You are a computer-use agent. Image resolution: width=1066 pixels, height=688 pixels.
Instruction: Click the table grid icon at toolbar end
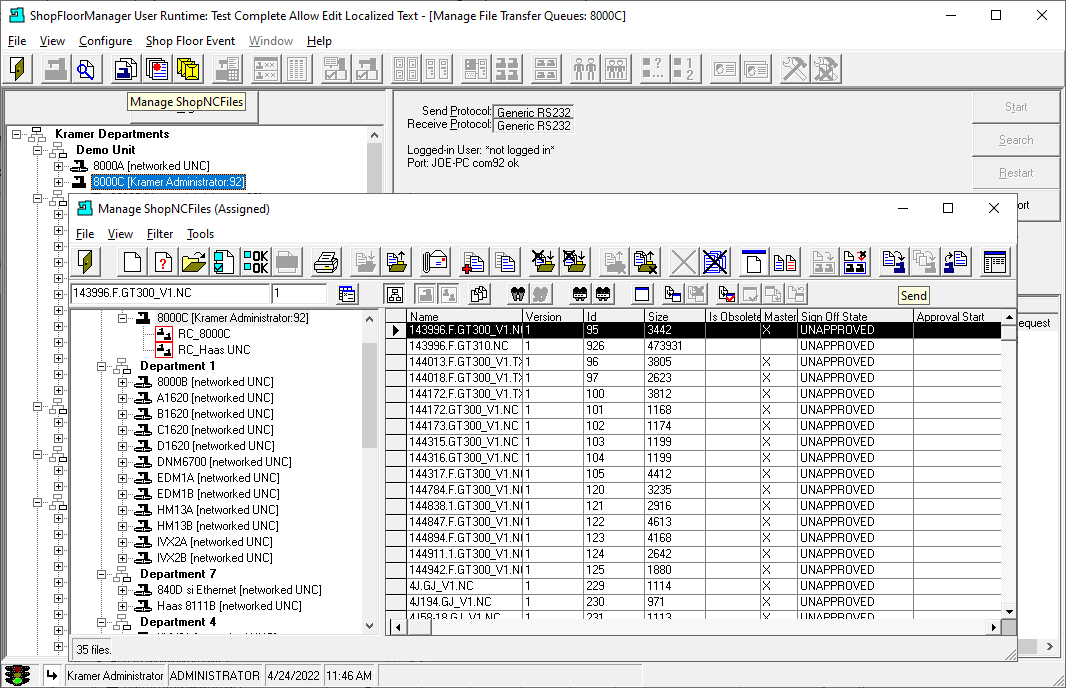click(x=995, y=262)
